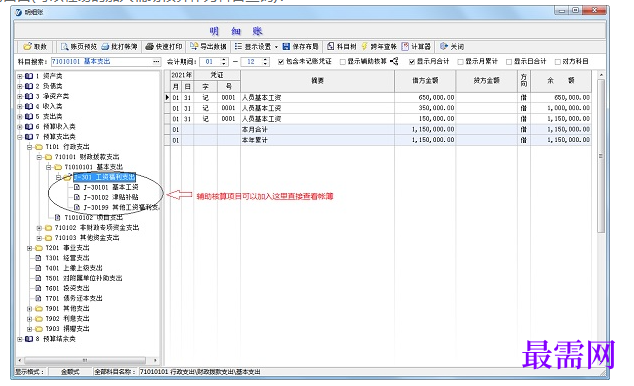Image resolution: width=634 pixels, height=386 pixels.
Task: Click the 摘要 column header
Action: click(317, 81)
